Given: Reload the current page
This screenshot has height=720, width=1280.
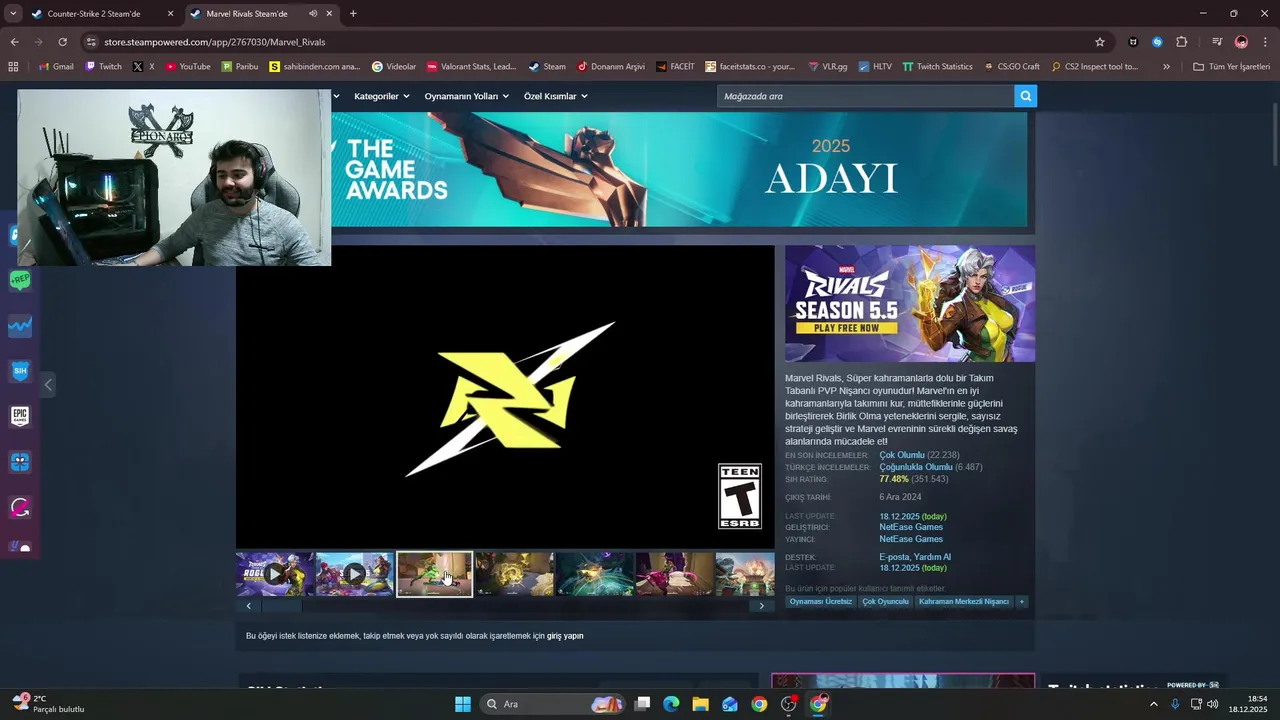Looking at the screenshot, I should pos(62,42).
